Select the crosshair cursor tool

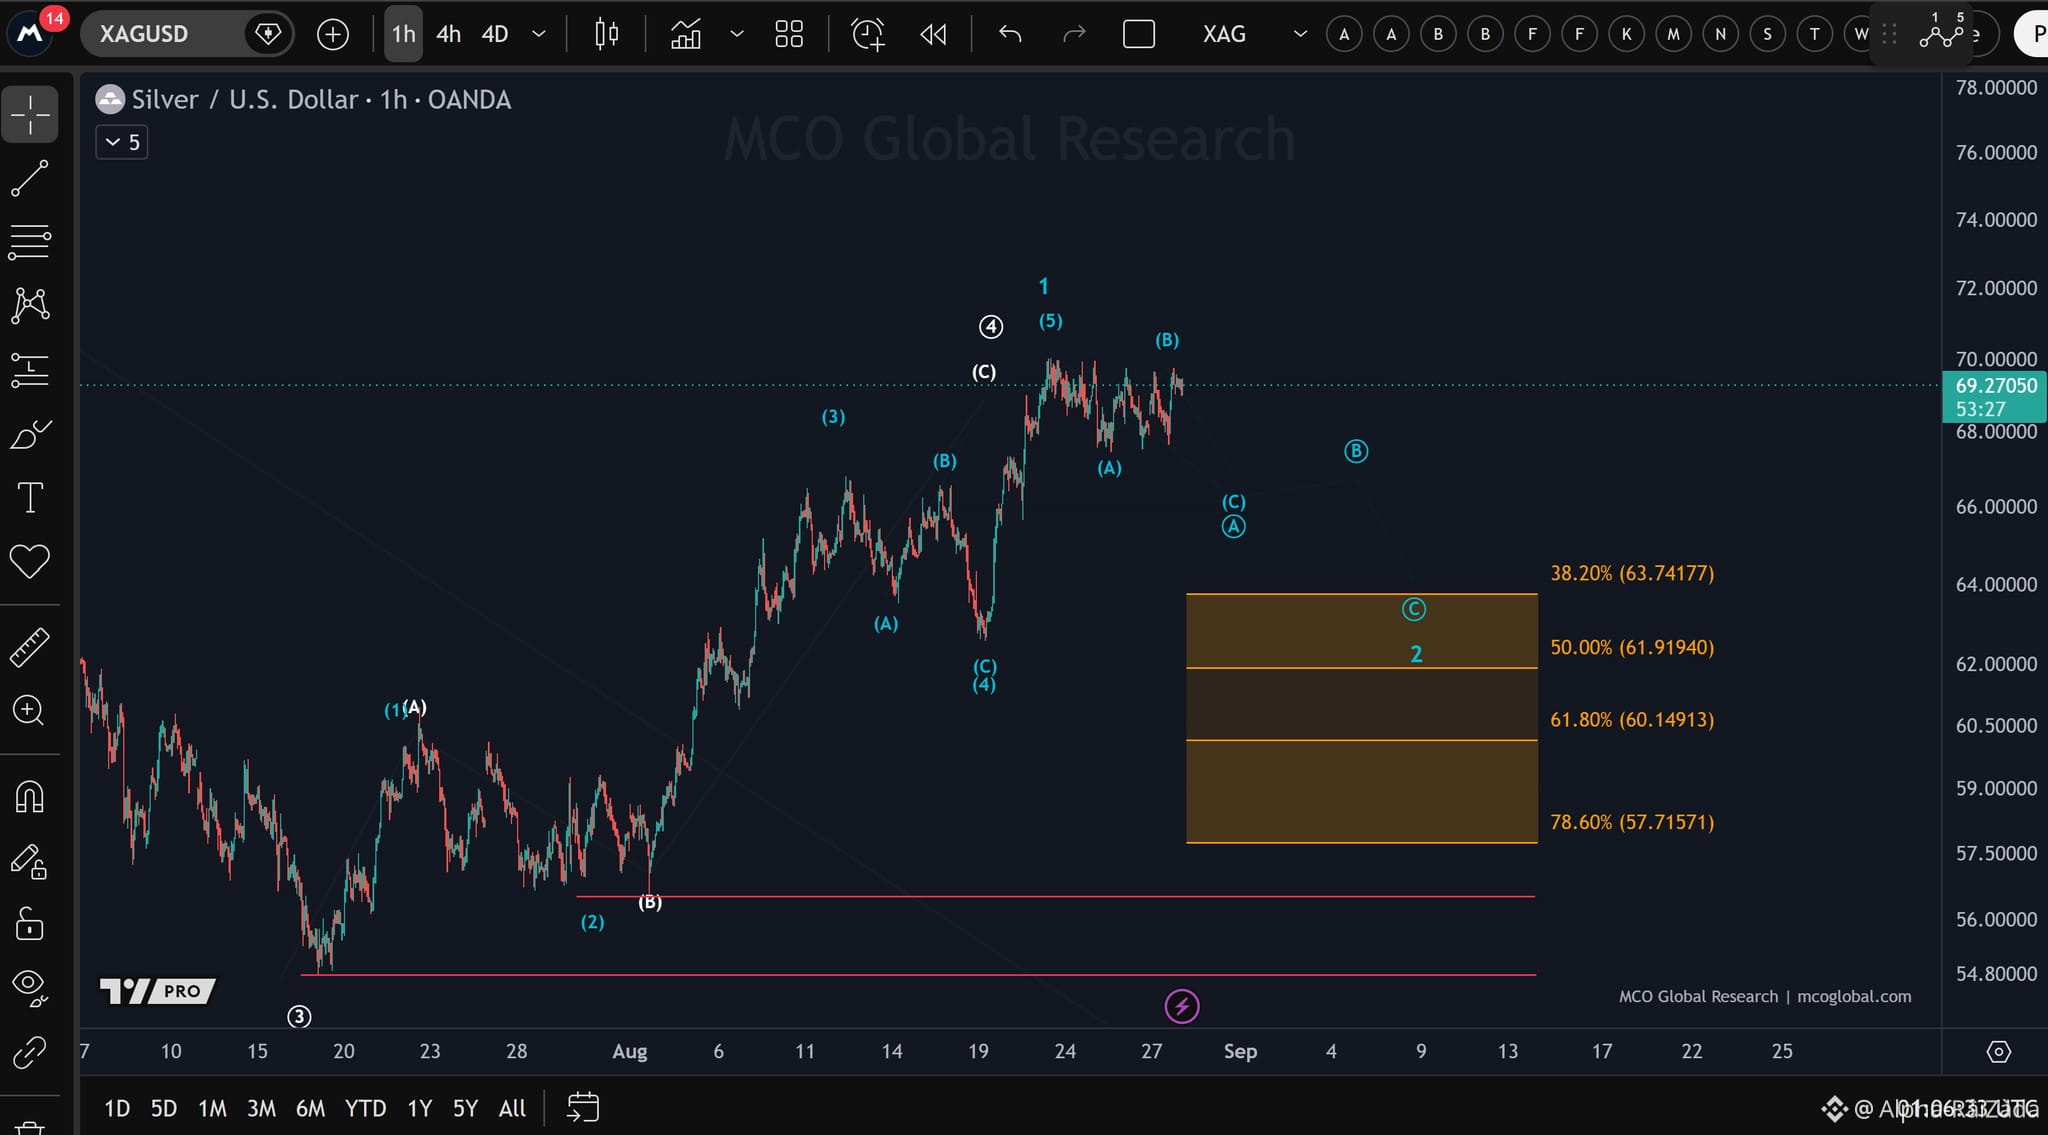tap(30, 114)
